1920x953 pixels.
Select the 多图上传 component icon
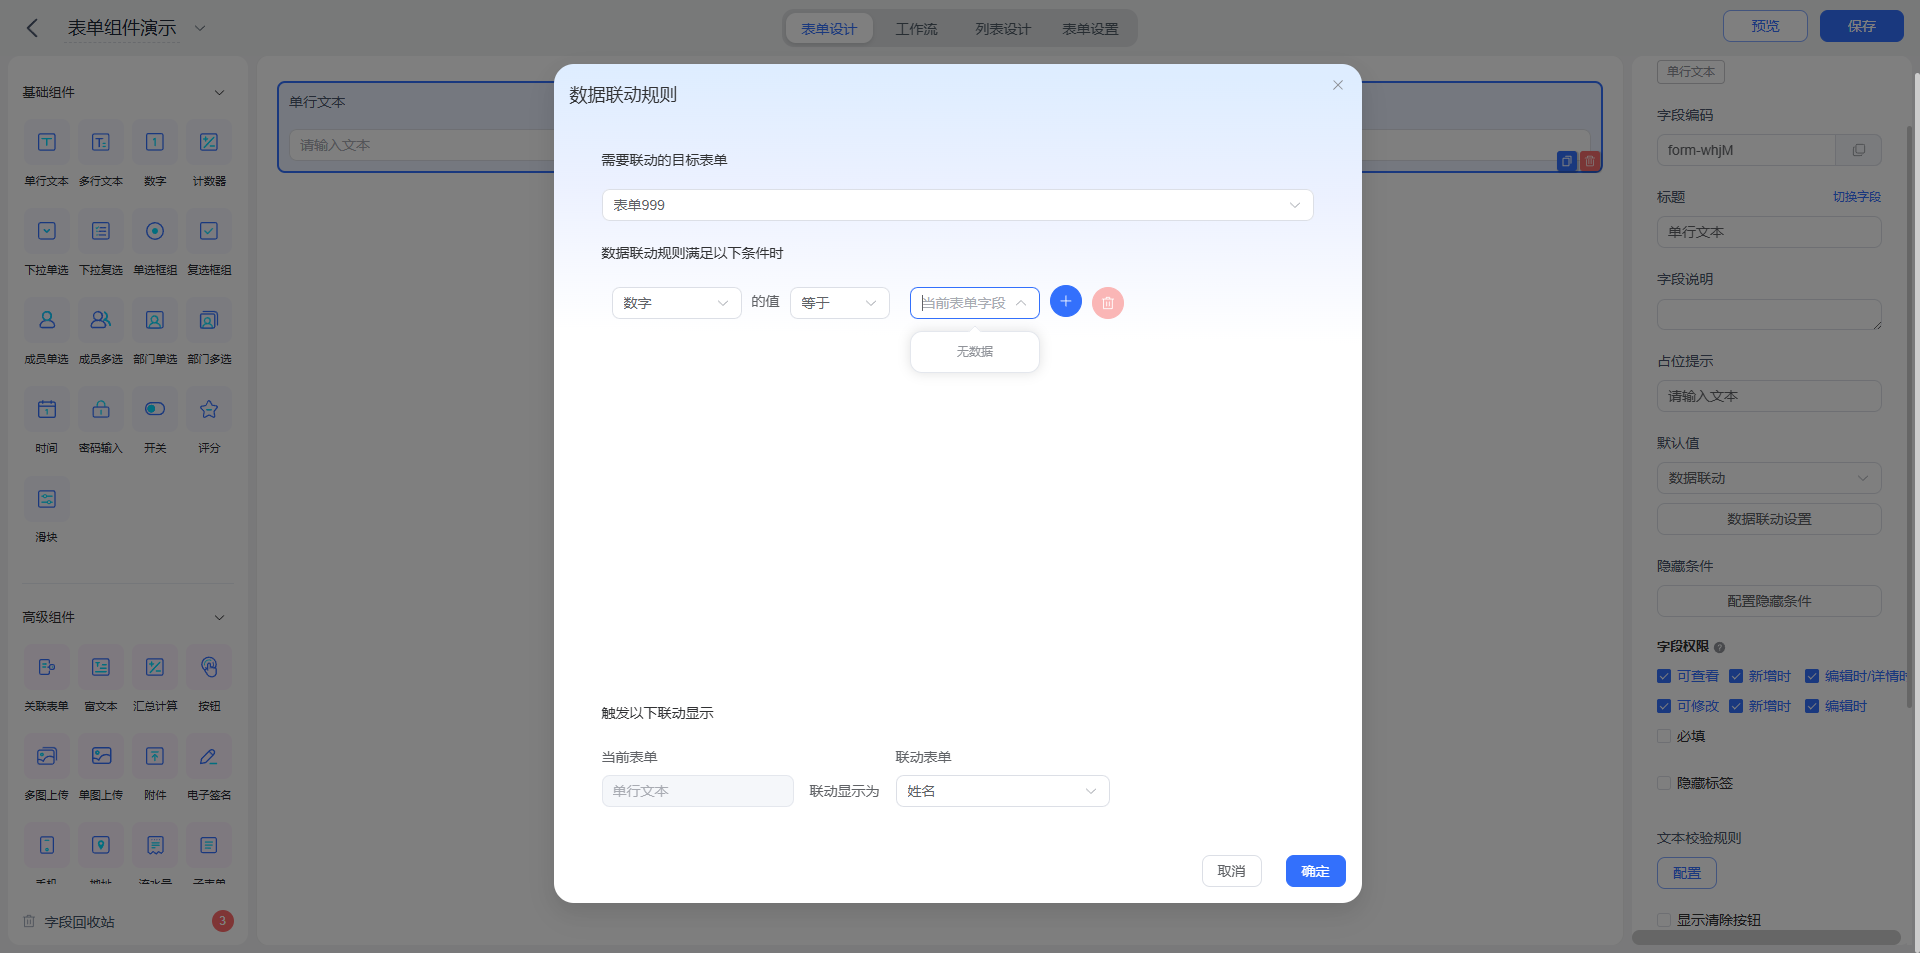[x=47, y=756]
